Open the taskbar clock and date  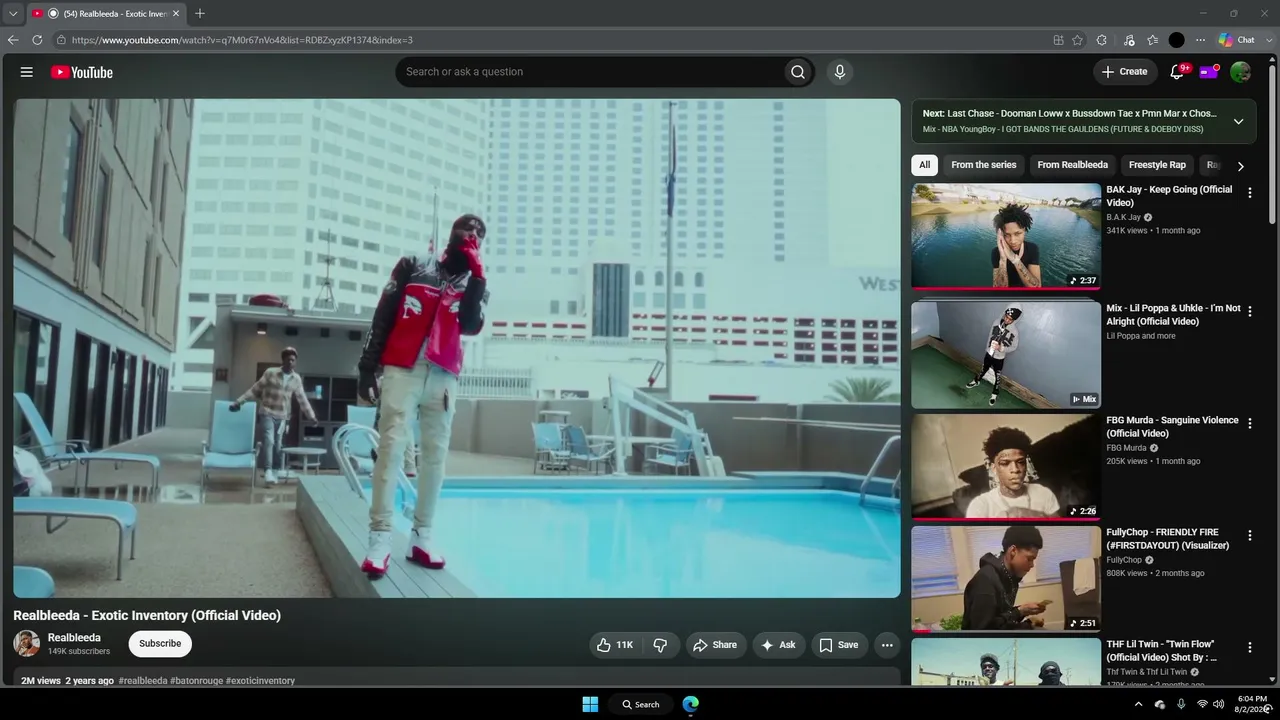pyautogui.click(x=1252, y=704)
